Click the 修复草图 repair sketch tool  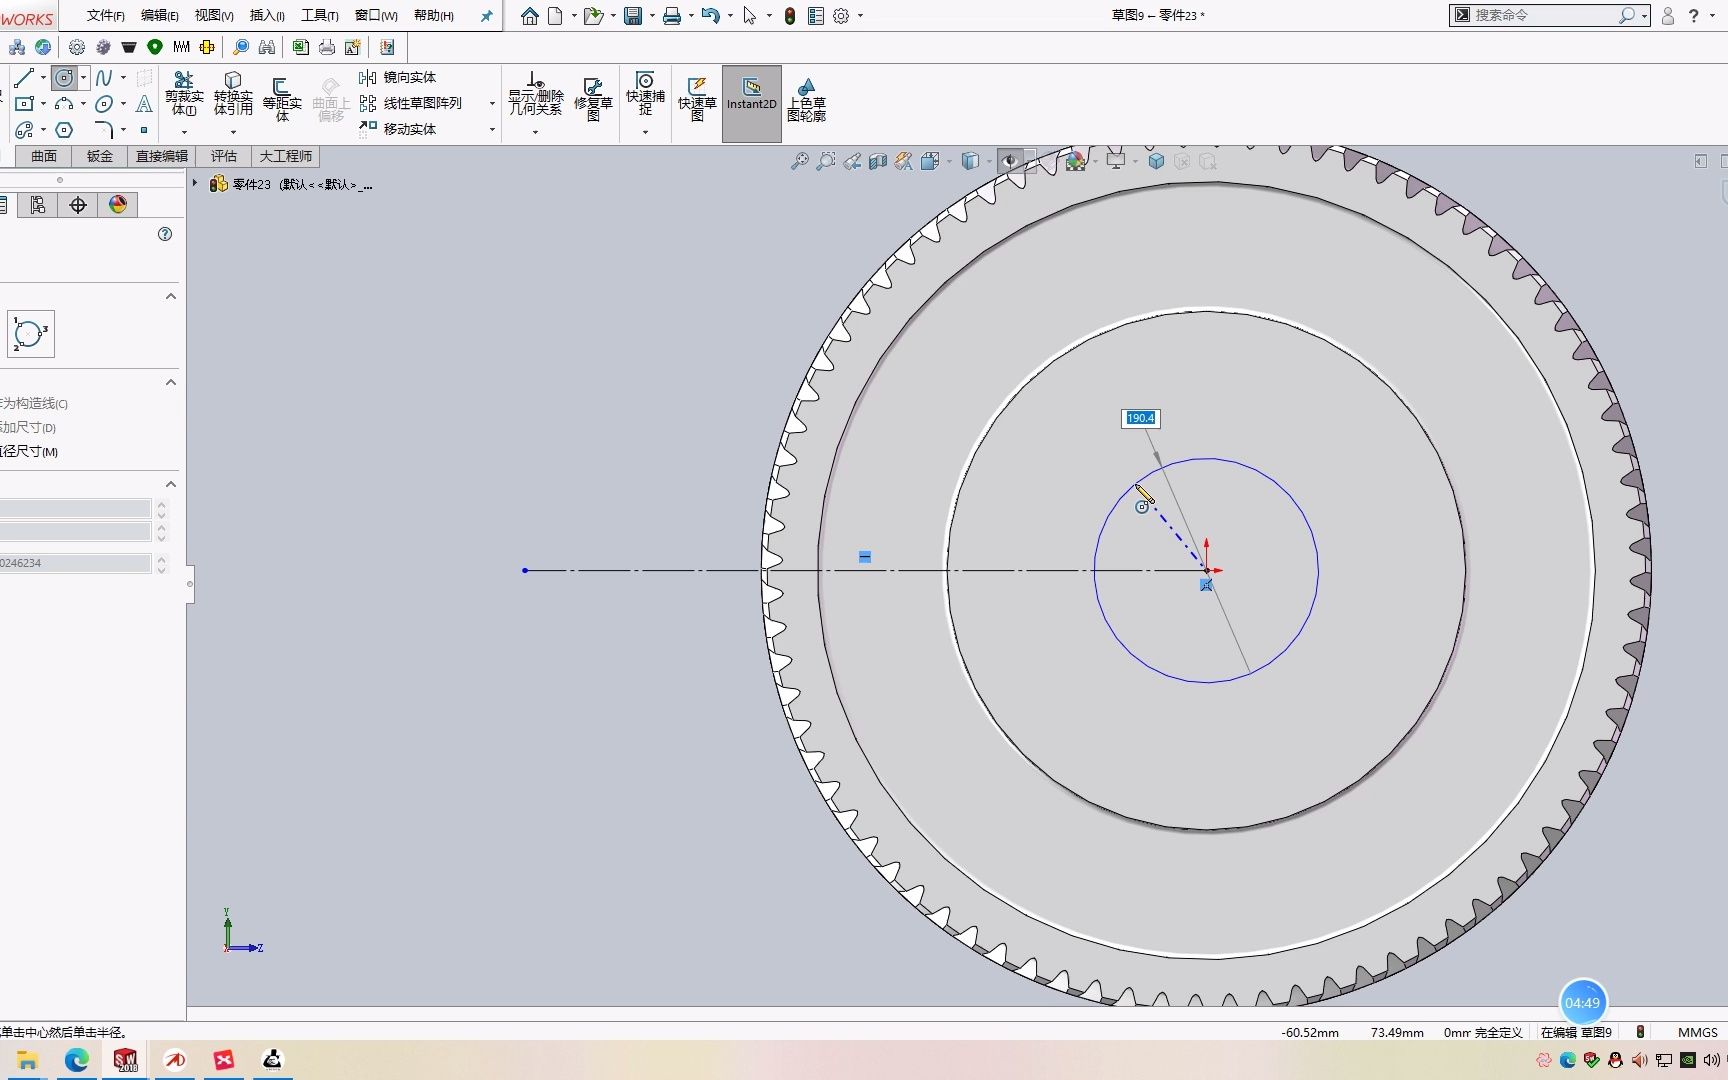[593, 98]
